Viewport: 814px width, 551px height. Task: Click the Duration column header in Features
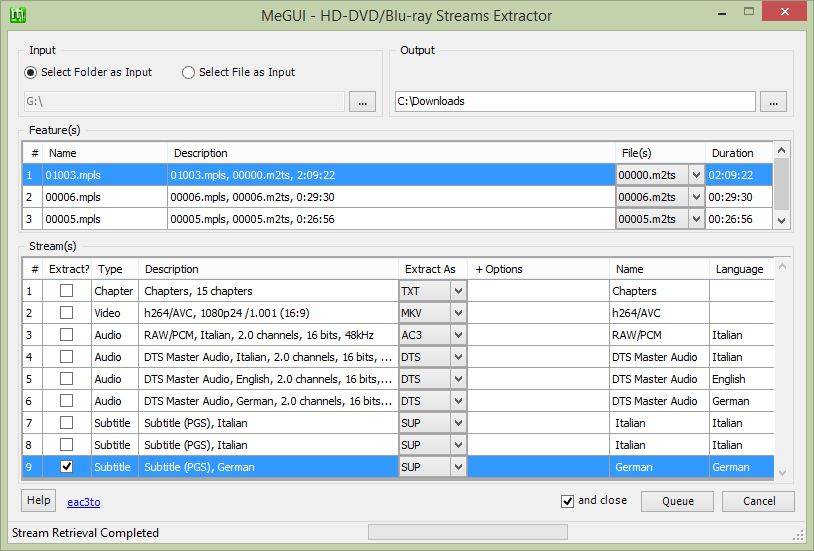tap(739, 153)
